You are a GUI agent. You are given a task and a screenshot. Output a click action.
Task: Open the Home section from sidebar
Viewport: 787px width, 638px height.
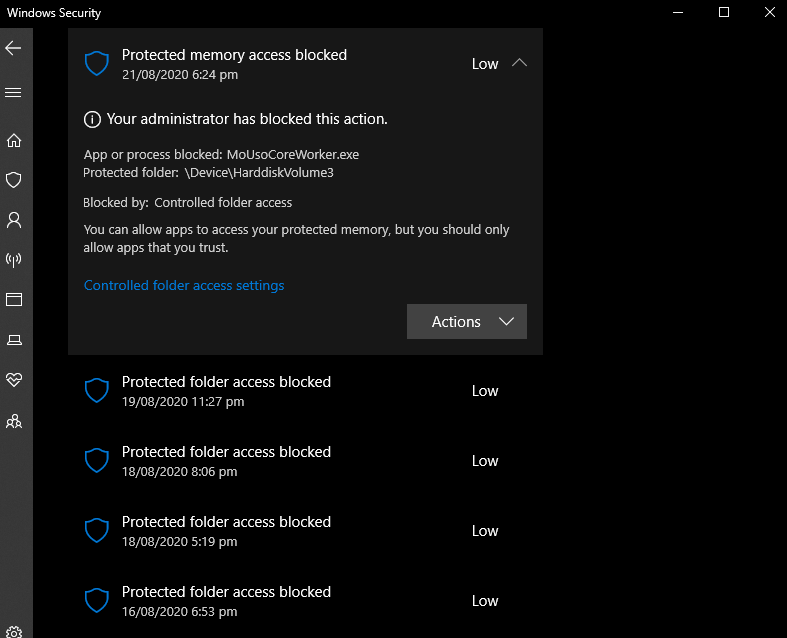[x=14, y=140]
